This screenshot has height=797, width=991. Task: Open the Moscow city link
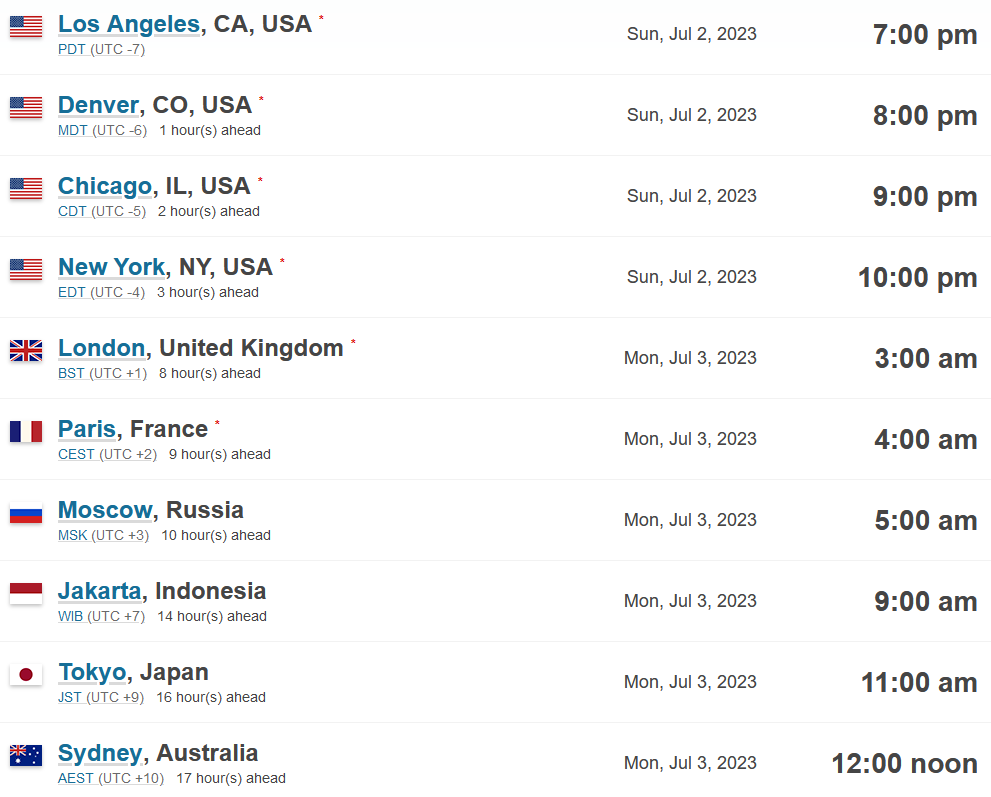[x=105, y=509]
